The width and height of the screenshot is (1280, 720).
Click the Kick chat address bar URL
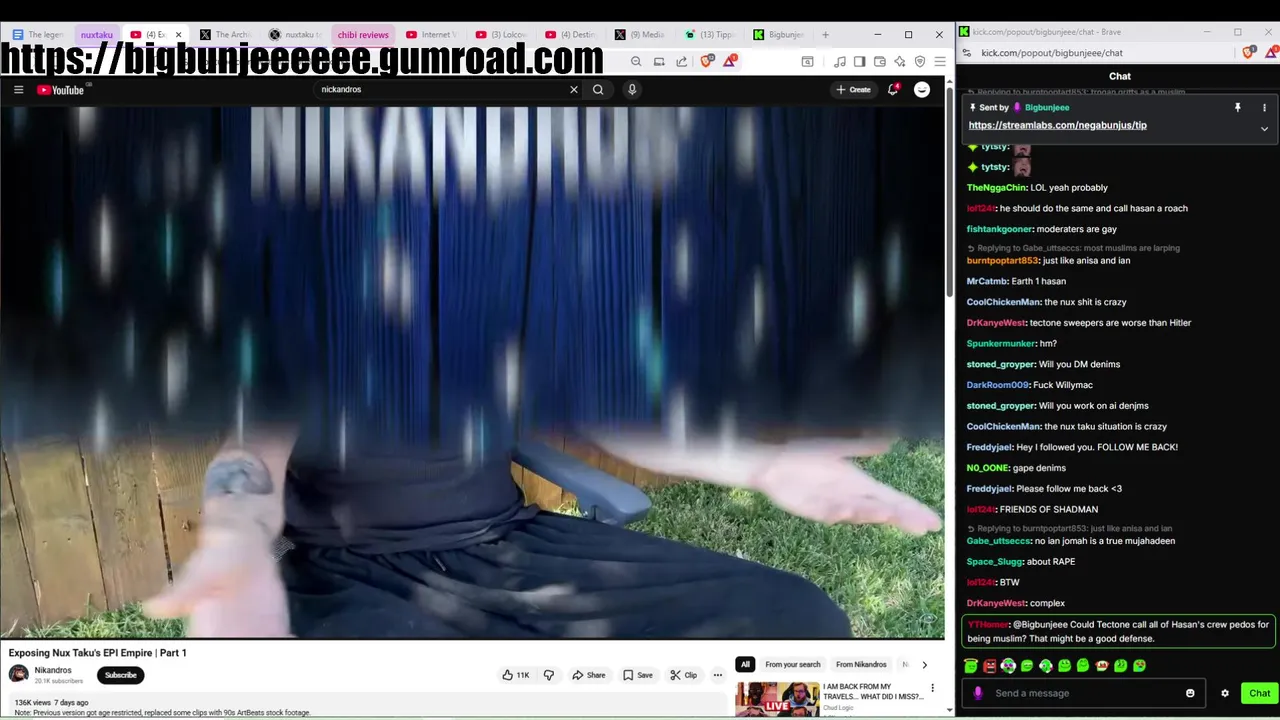coord(1051,53)
